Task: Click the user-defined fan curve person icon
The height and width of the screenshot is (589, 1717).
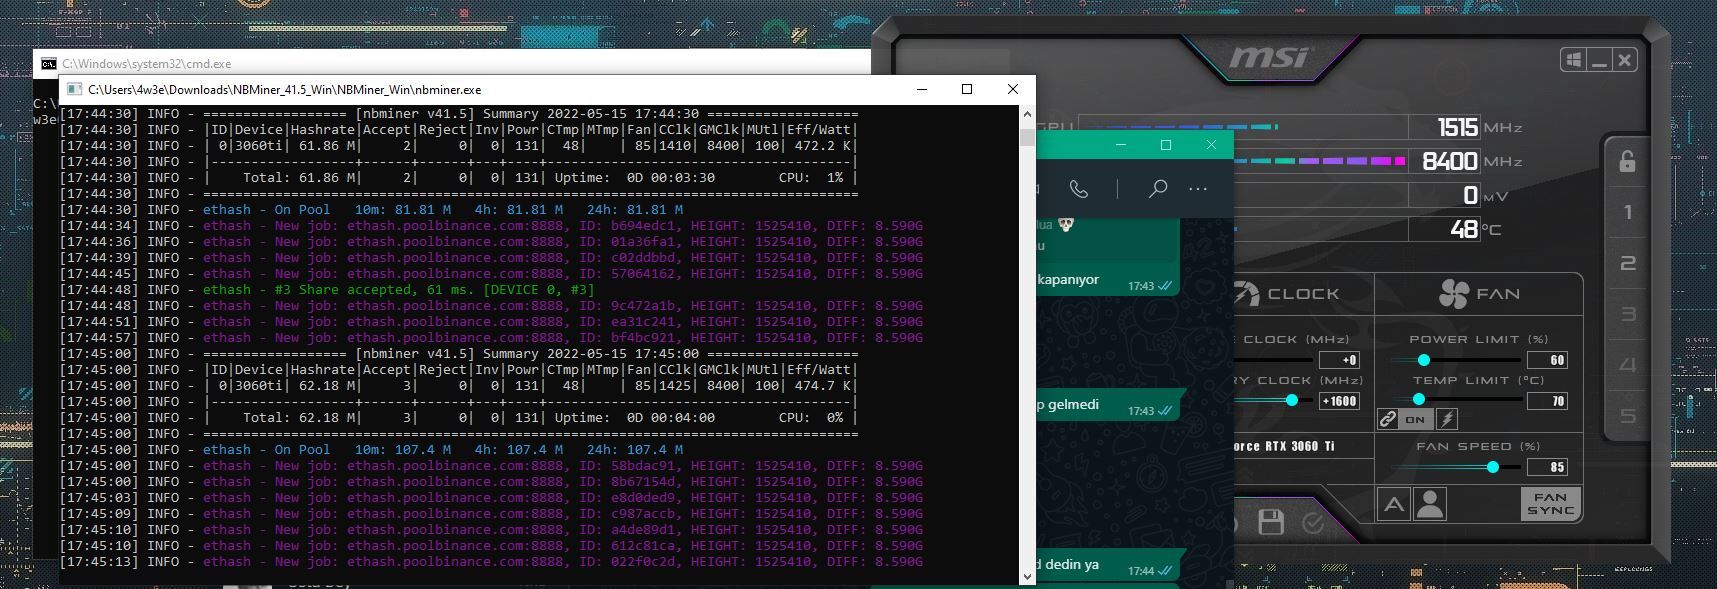Action: pos(1431,504)
